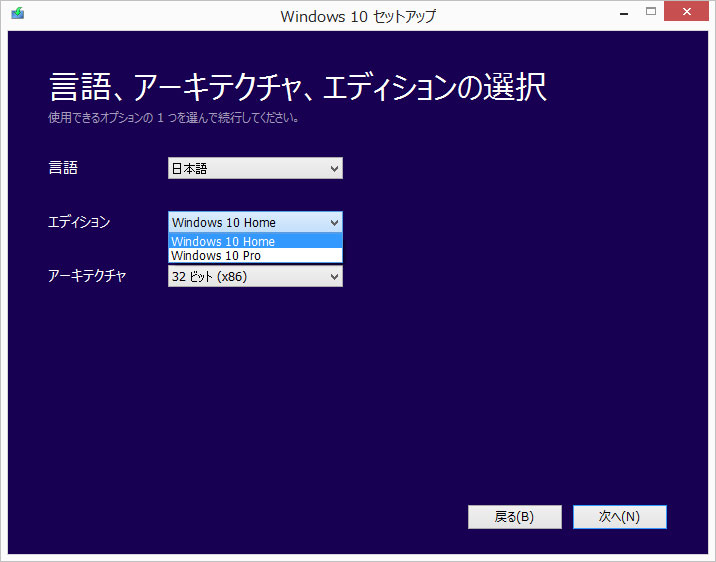Screen dimensions: 716x562
Task: Click the Windows 10 セットアップ title bar text
Action: [x=358, y=16]
